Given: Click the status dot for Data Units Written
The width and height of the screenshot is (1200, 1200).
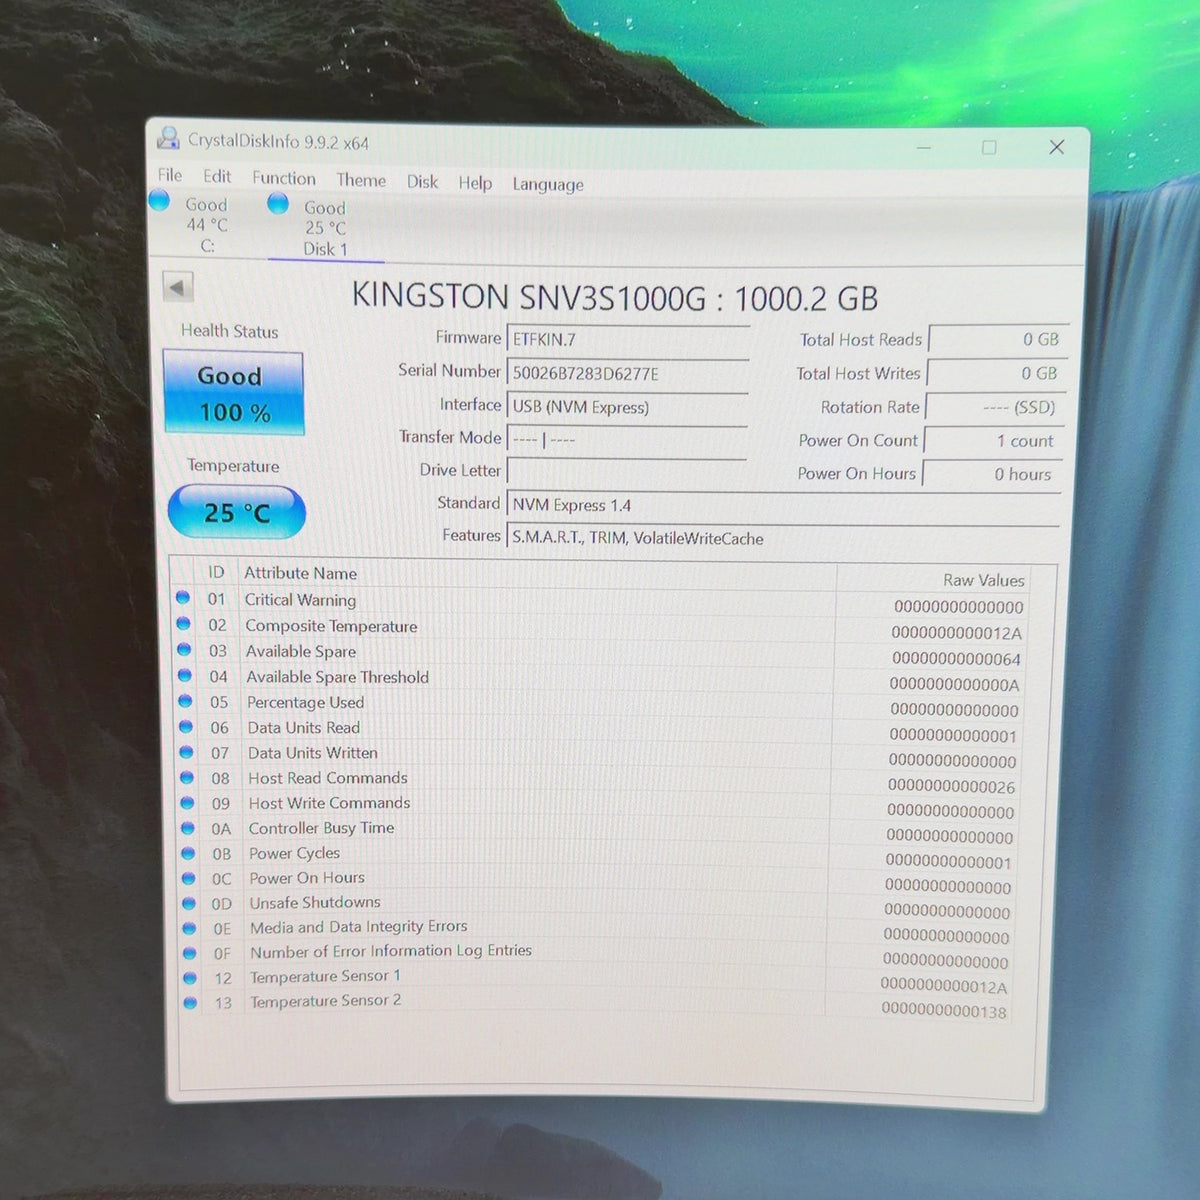Looking at the screenshot, I should point(186,752).
